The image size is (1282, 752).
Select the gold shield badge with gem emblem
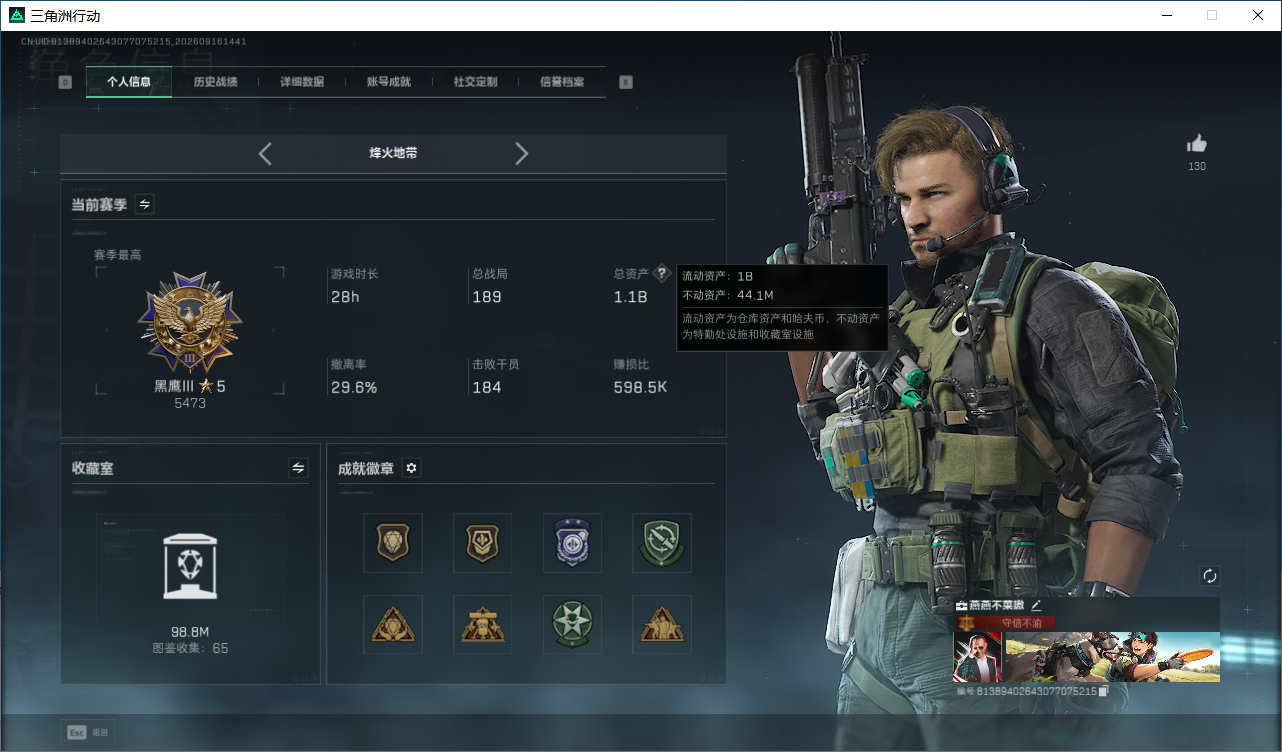[x=393, y=543]
